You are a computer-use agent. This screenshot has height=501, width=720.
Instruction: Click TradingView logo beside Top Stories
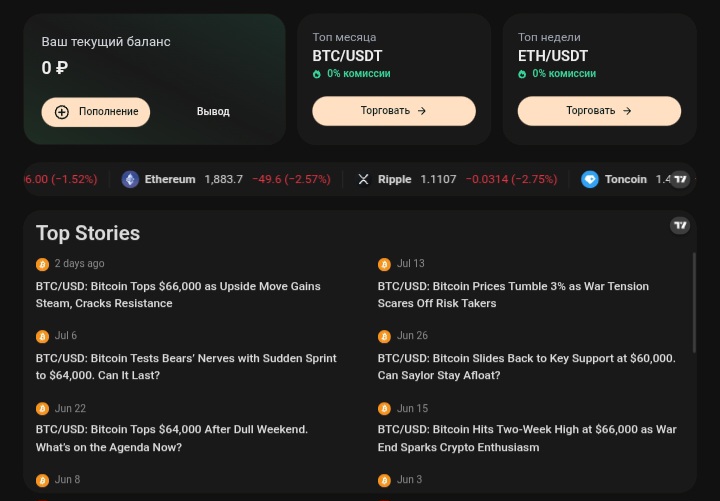pyautogui.click(x=680, y=225)
